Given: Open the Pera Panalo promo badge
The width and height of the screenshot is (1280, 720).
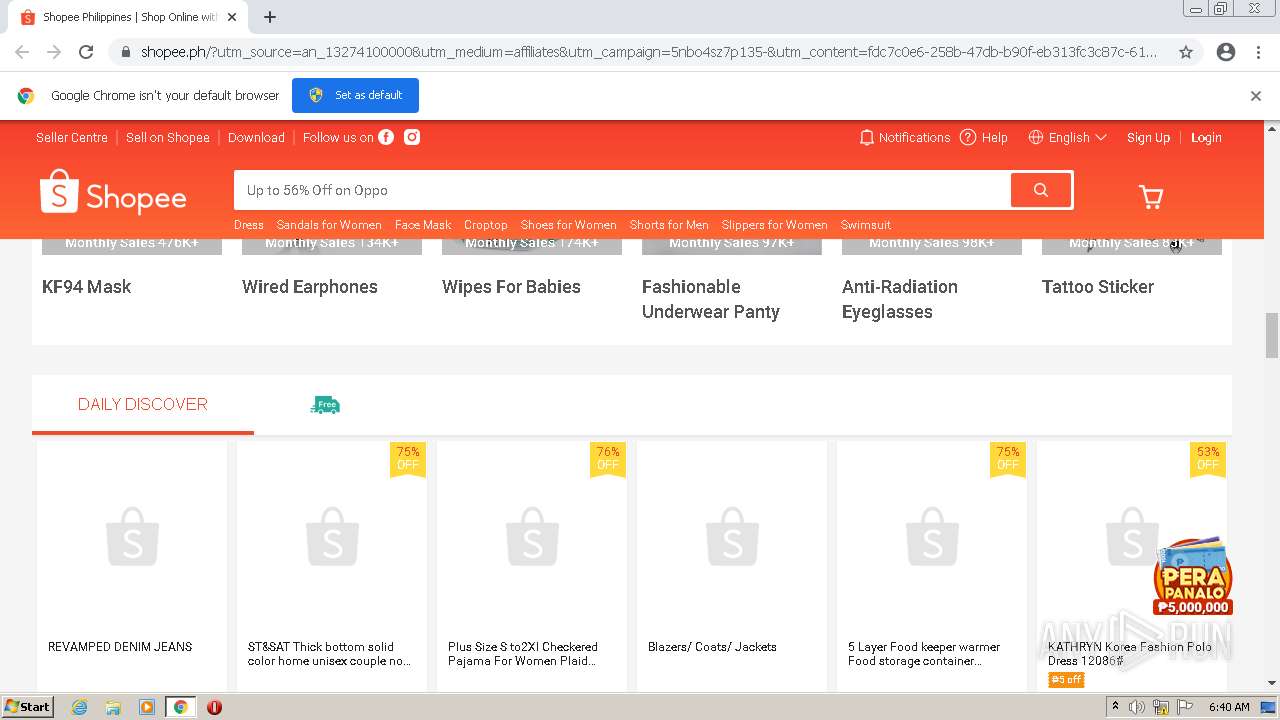Looking at the screenshot, I should 1192,578.
